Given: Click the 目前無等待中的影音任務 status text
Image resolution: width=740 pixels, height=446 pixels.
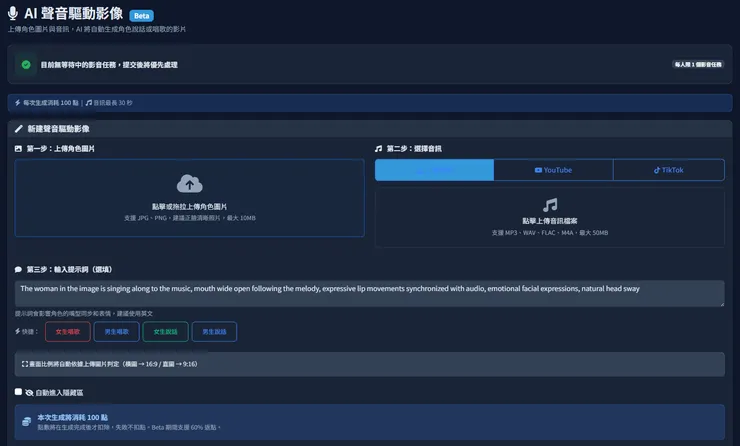Looking at the screenshot, I should tap(109, 65).
